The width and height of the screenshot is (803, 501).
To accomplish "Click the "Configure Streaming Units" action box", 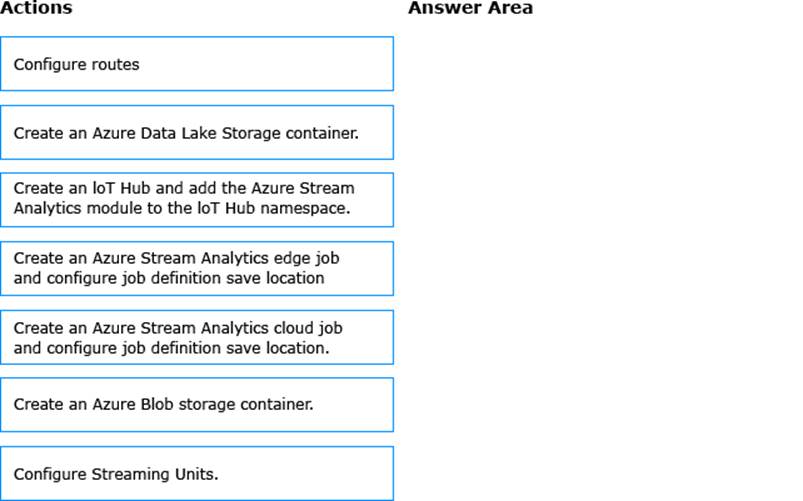I will coord(196,473).
